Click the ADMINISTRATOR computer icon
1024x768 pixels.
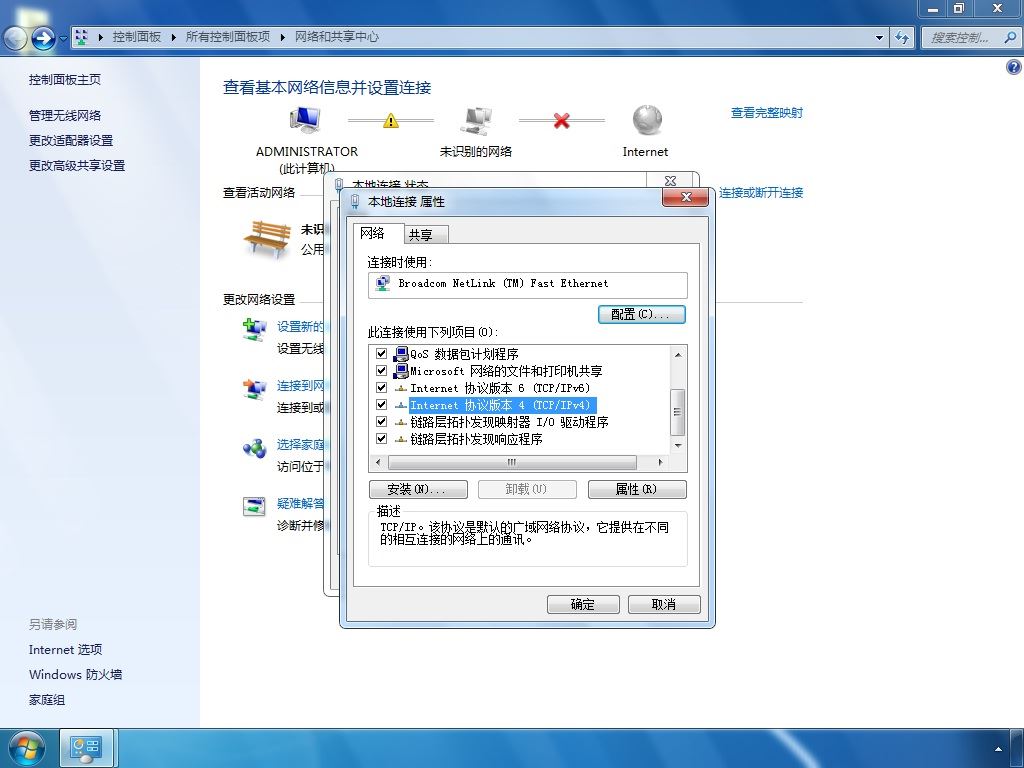pos(305,120)
